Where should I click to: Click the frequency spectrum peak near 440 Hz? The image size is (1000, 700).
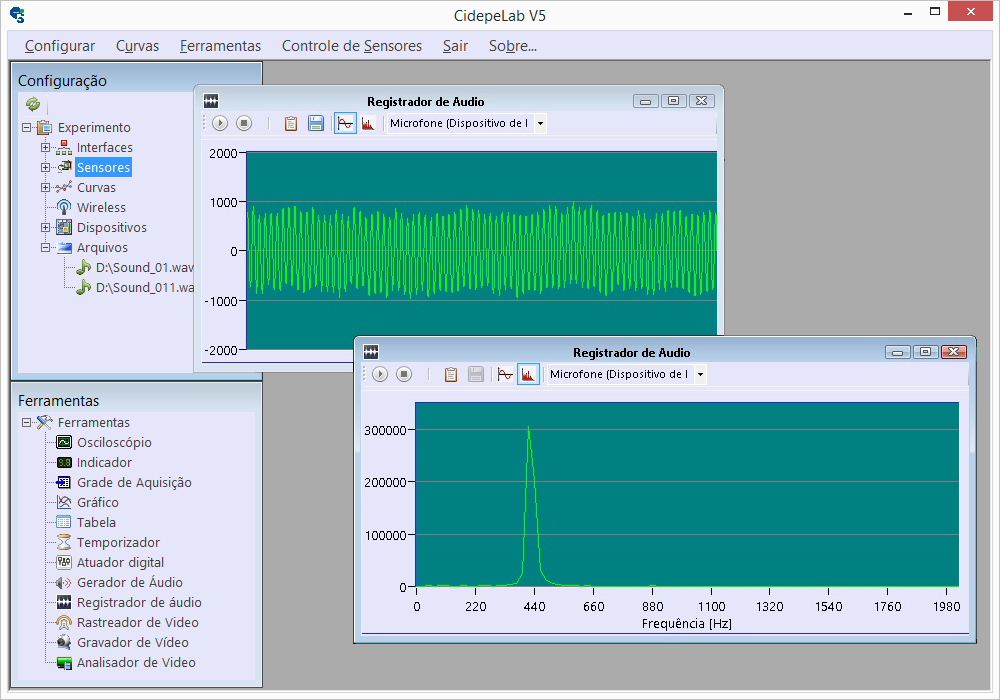529,428
